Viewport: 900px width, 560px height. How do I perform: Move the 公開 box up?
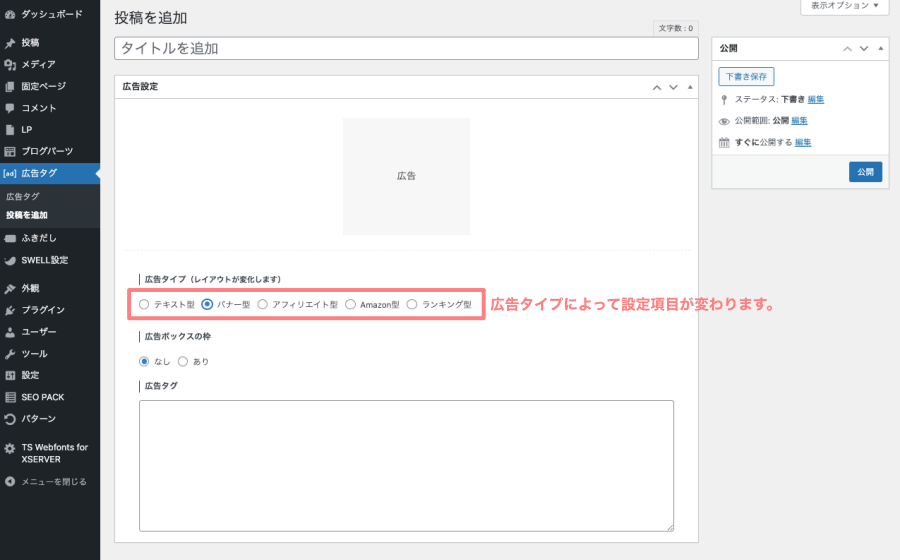pyautogui.click(x=847, y=49)
